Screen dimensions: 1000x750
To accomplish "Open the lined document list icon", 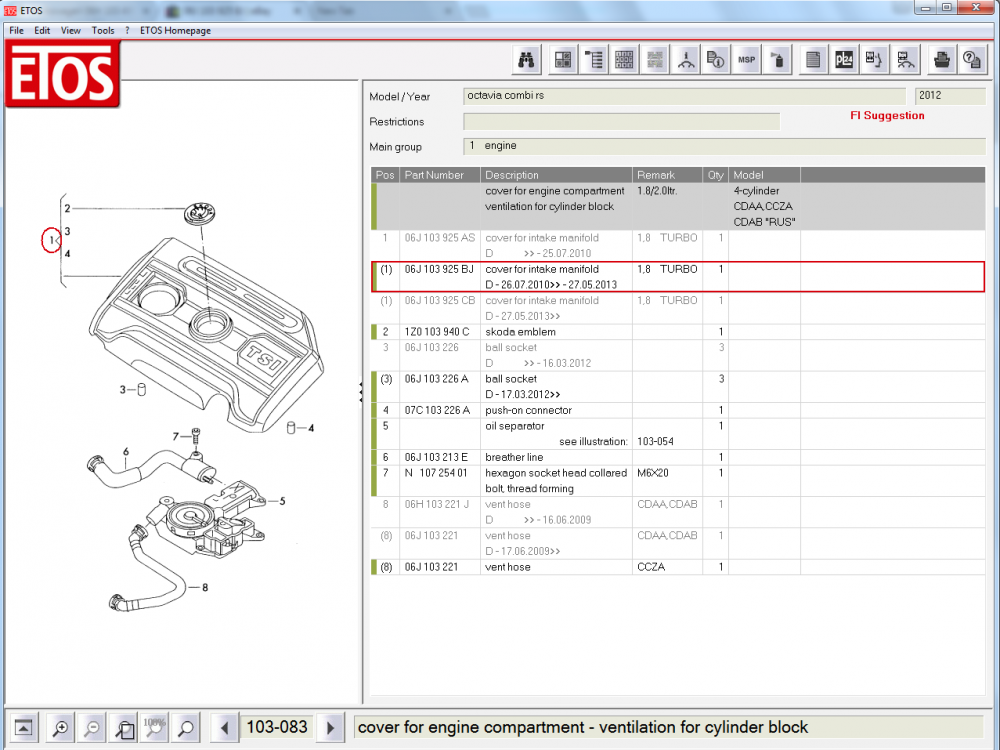I will [813, 60].
